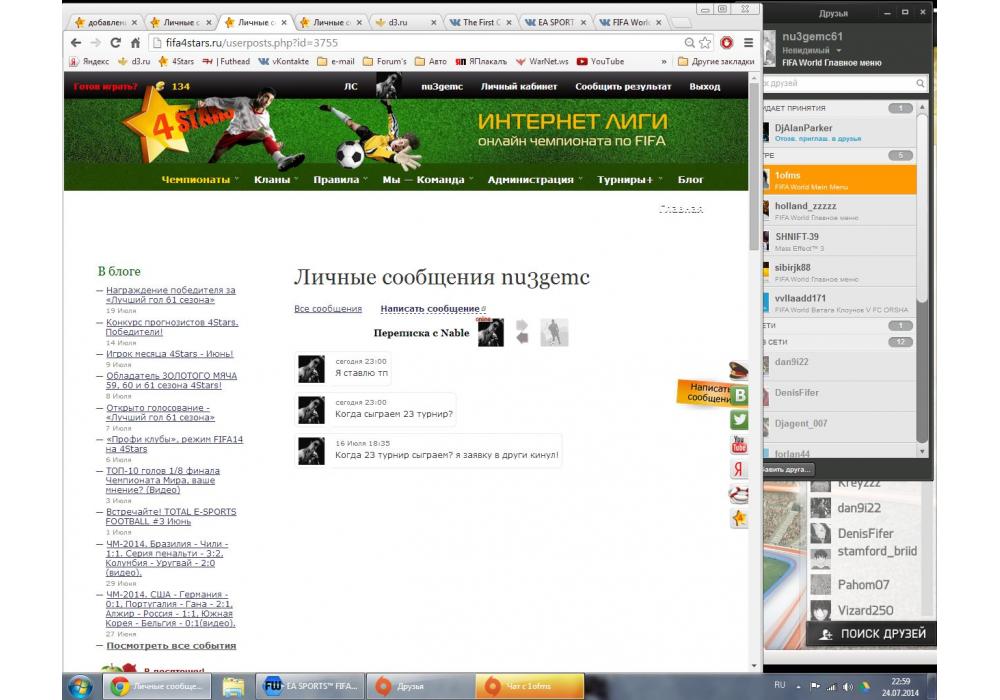Click the Chrome home icon

(135, 43)
